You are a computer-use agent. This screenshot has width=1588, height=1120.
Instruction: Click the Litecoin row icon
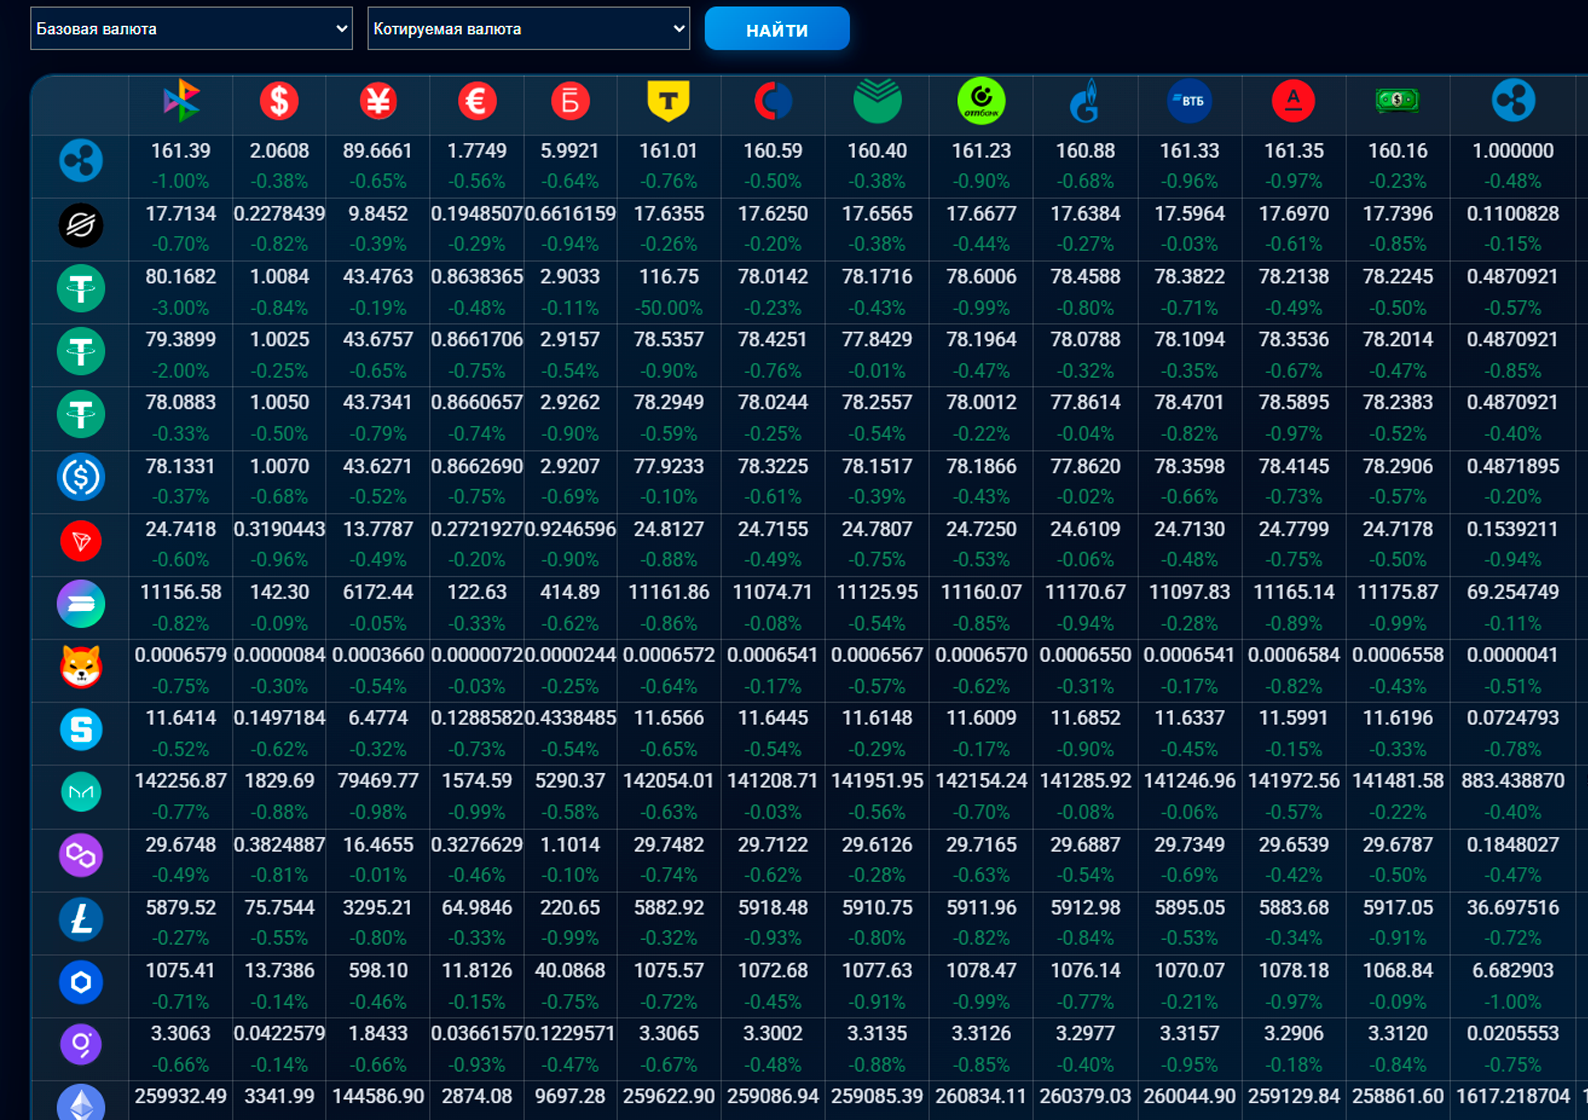click(x=81, y=919)
